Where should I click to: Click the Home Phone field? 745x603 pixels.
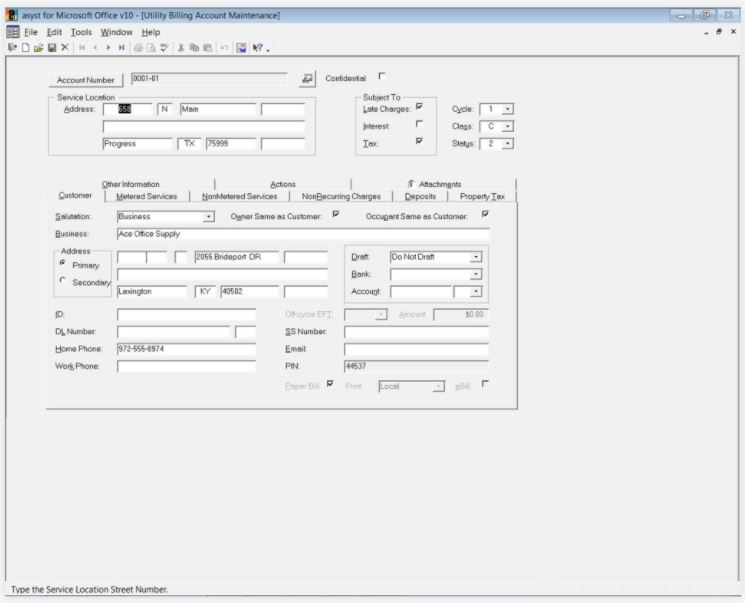pos(186,349)
